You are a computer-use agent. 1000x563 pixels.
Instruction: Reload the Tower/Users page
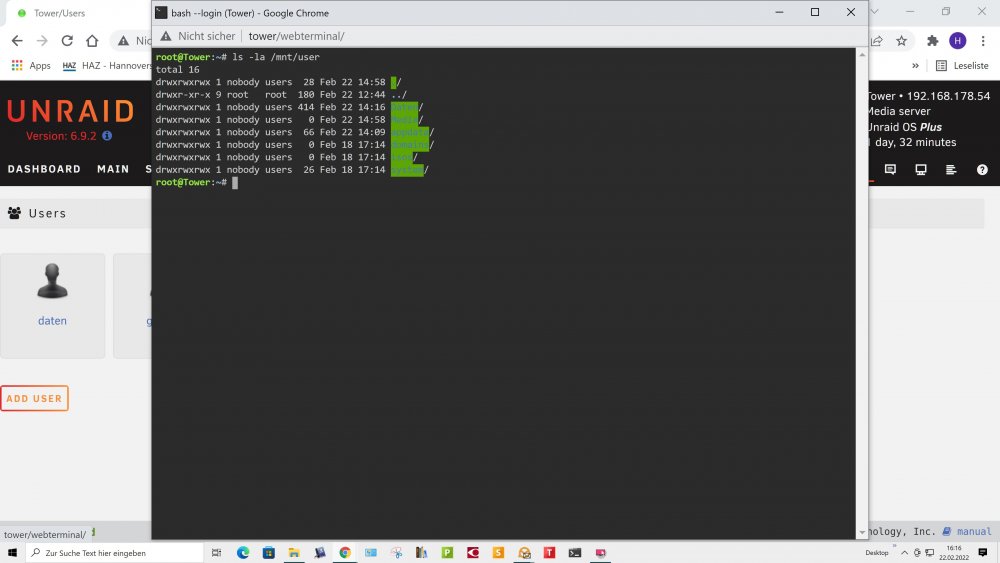(x=67, y=41)
